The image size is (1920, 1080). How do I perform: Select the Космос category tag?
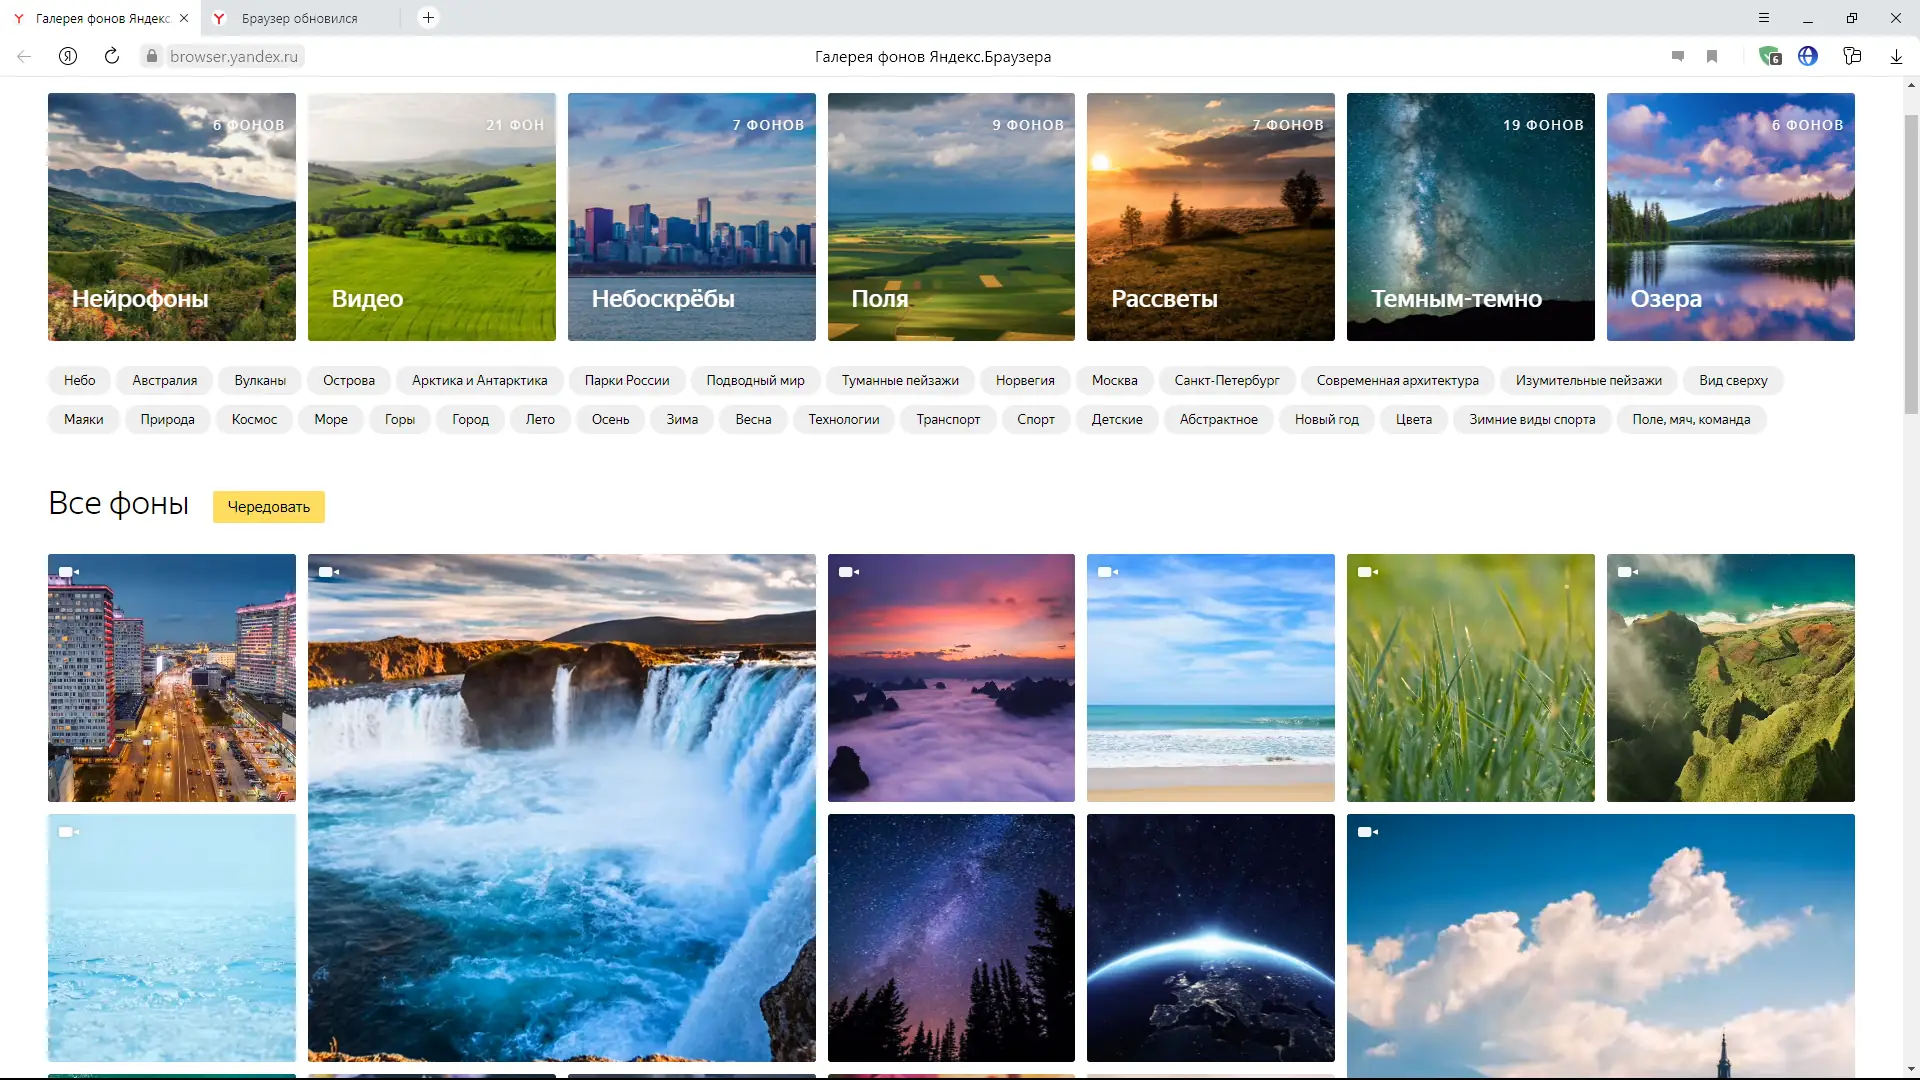[254, 420]
